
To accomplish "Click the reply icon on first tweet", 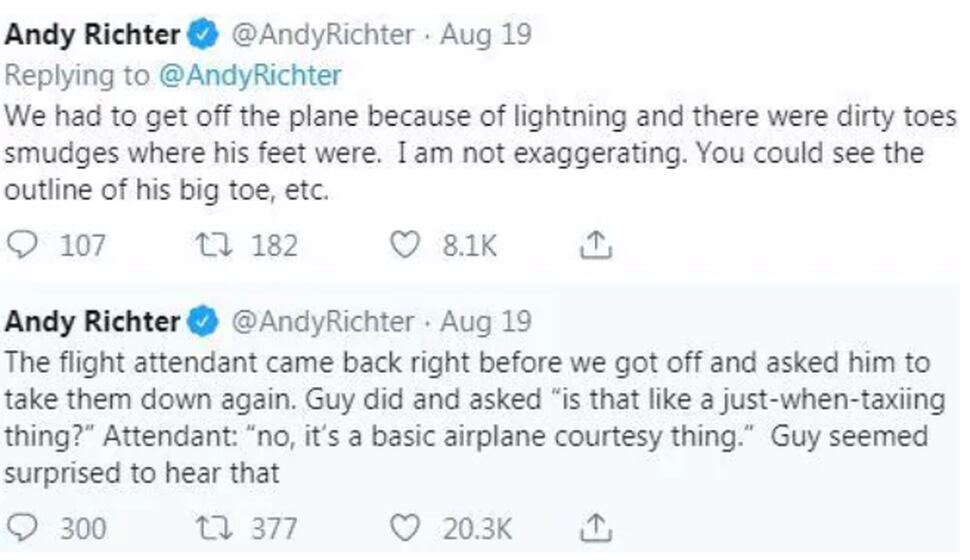I will 22,245.
